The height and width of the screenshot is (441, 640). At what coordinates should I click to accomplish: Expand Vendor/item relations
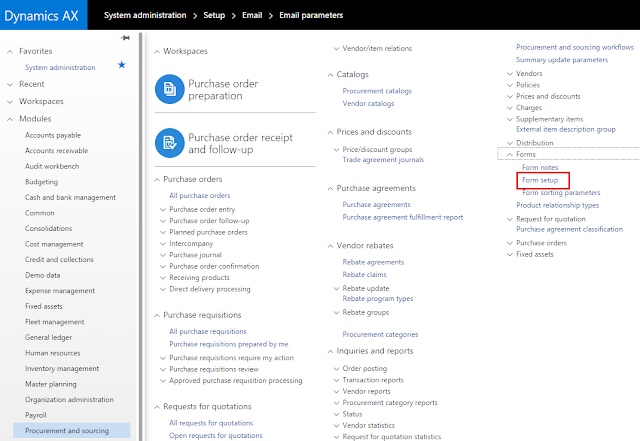point(336,49)
